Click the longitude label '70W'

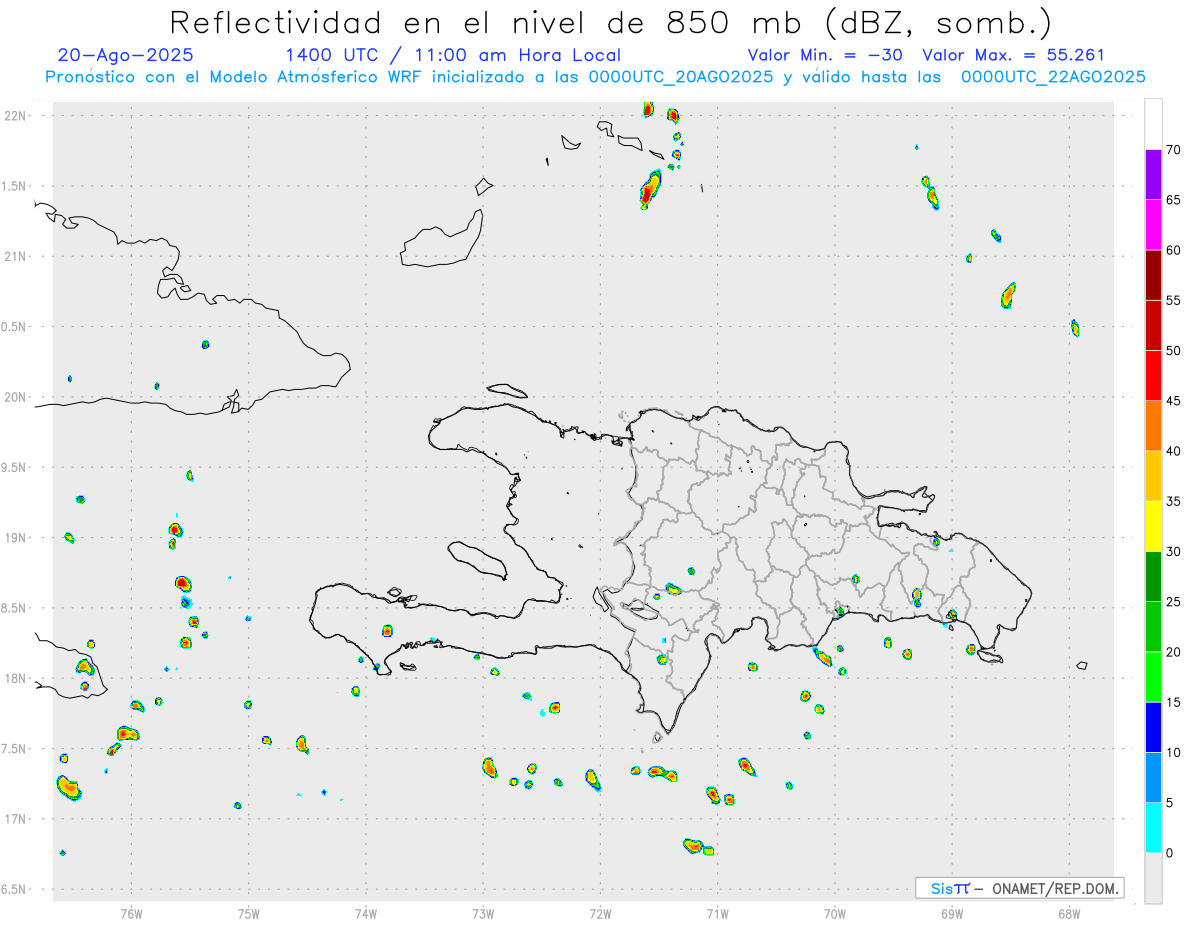[x=835, y=913]
